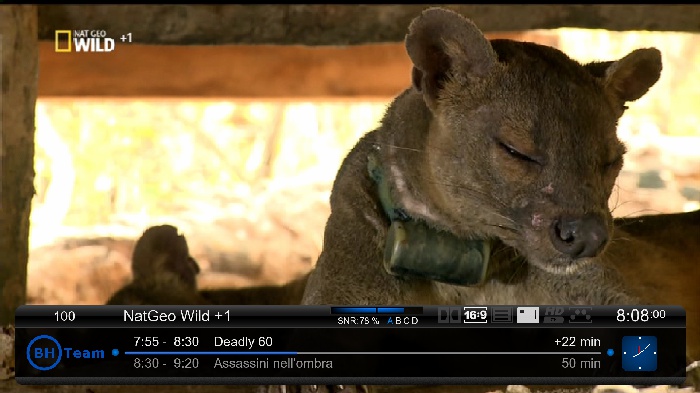Viewport: 700px width, 393px height.
Task: Click the dimmed recording indicator icon
Action: point(580,315)
